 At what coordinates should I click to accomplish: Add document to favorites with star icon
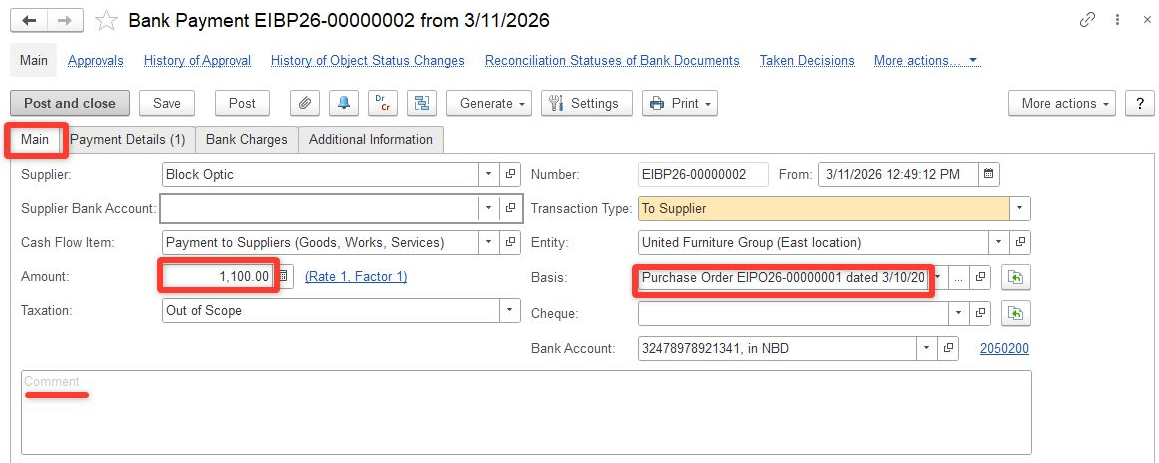106,21
